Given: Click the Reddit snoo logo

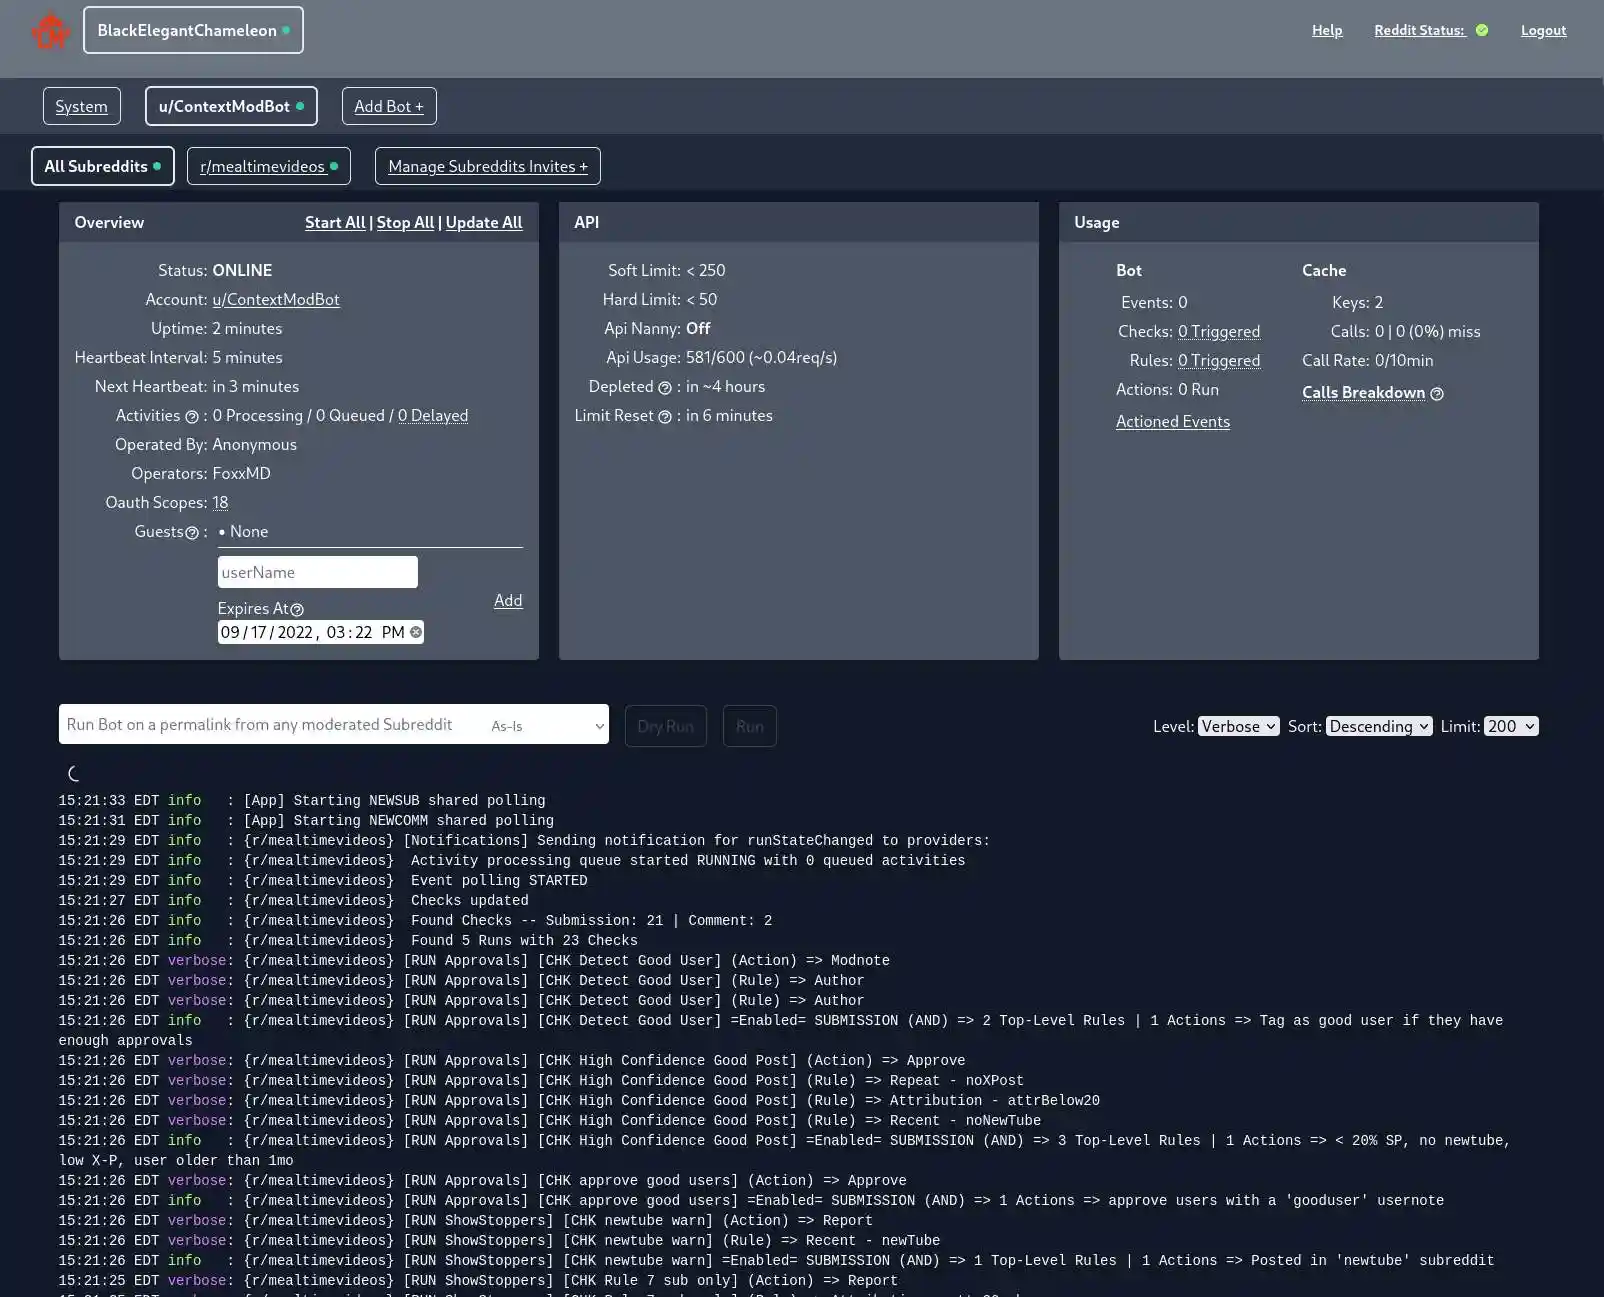Looking at the screenshot, I should point(51,30).
